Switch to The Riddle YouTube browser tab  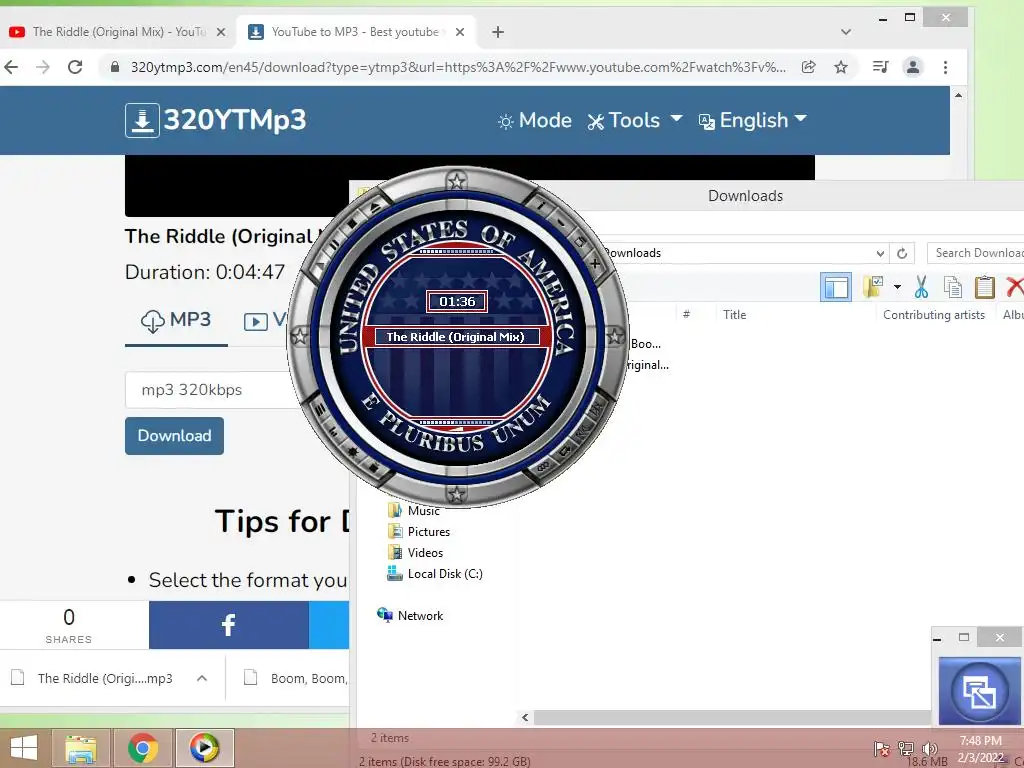(x=118, y=32)
